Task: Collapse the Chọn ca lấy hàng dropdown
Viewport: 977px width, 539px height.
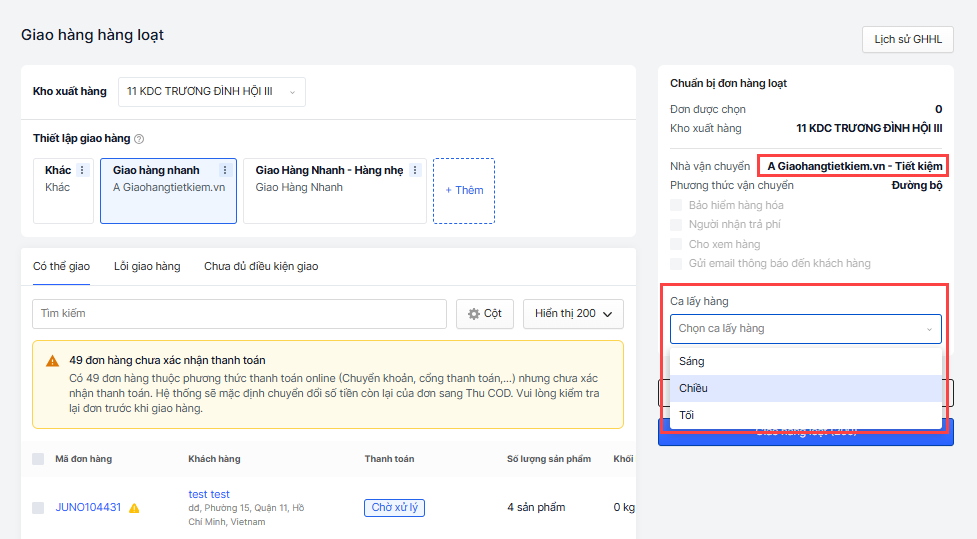Action: pos(806,328)
